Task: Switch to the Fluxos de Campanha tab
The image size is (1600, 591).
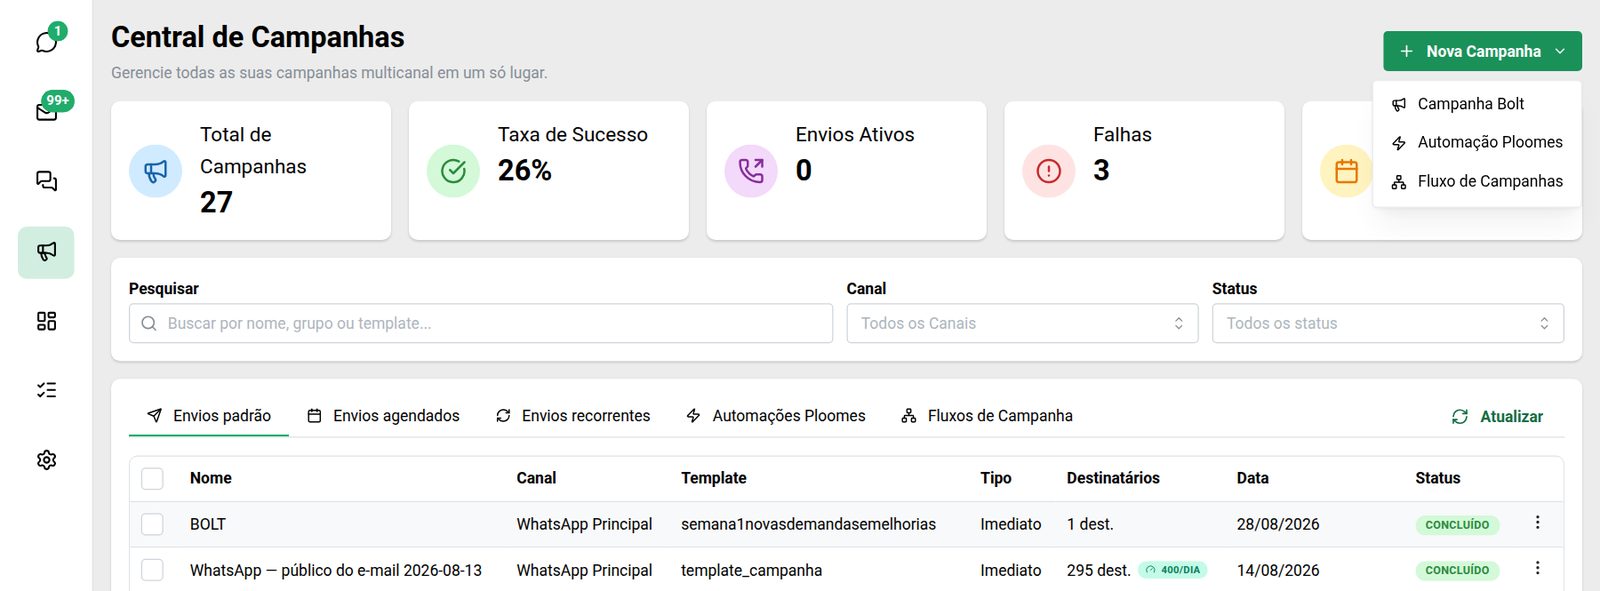Action: (987, 416)
